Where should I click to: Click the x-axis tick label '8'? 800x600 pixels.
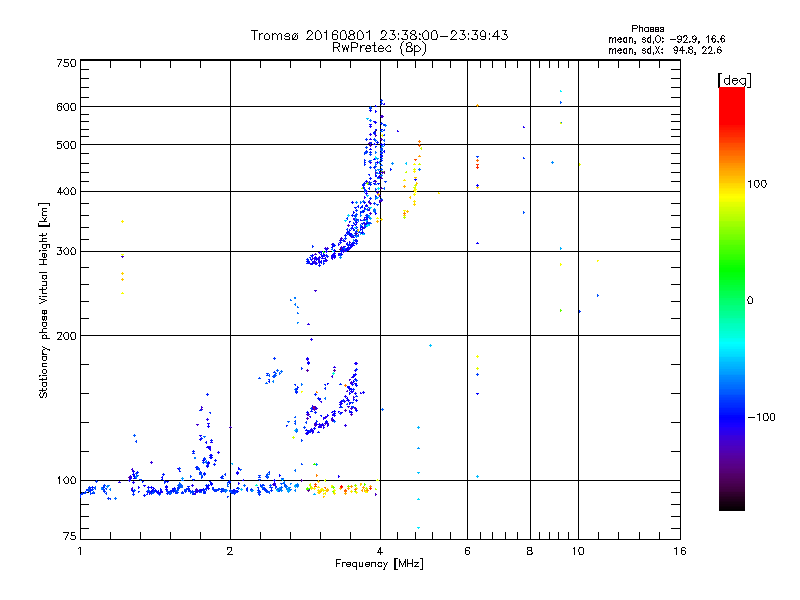tap(530, 551)
